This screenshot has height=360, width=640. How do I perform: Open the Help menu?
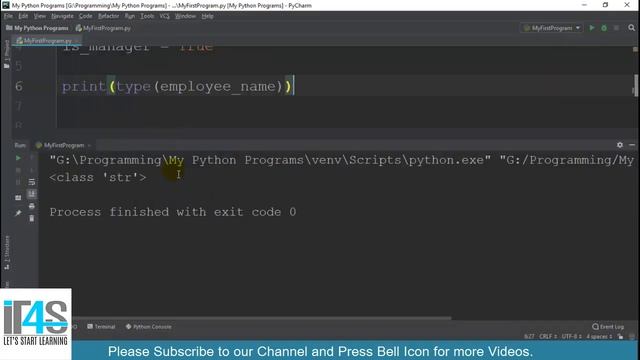coord(207,16)
